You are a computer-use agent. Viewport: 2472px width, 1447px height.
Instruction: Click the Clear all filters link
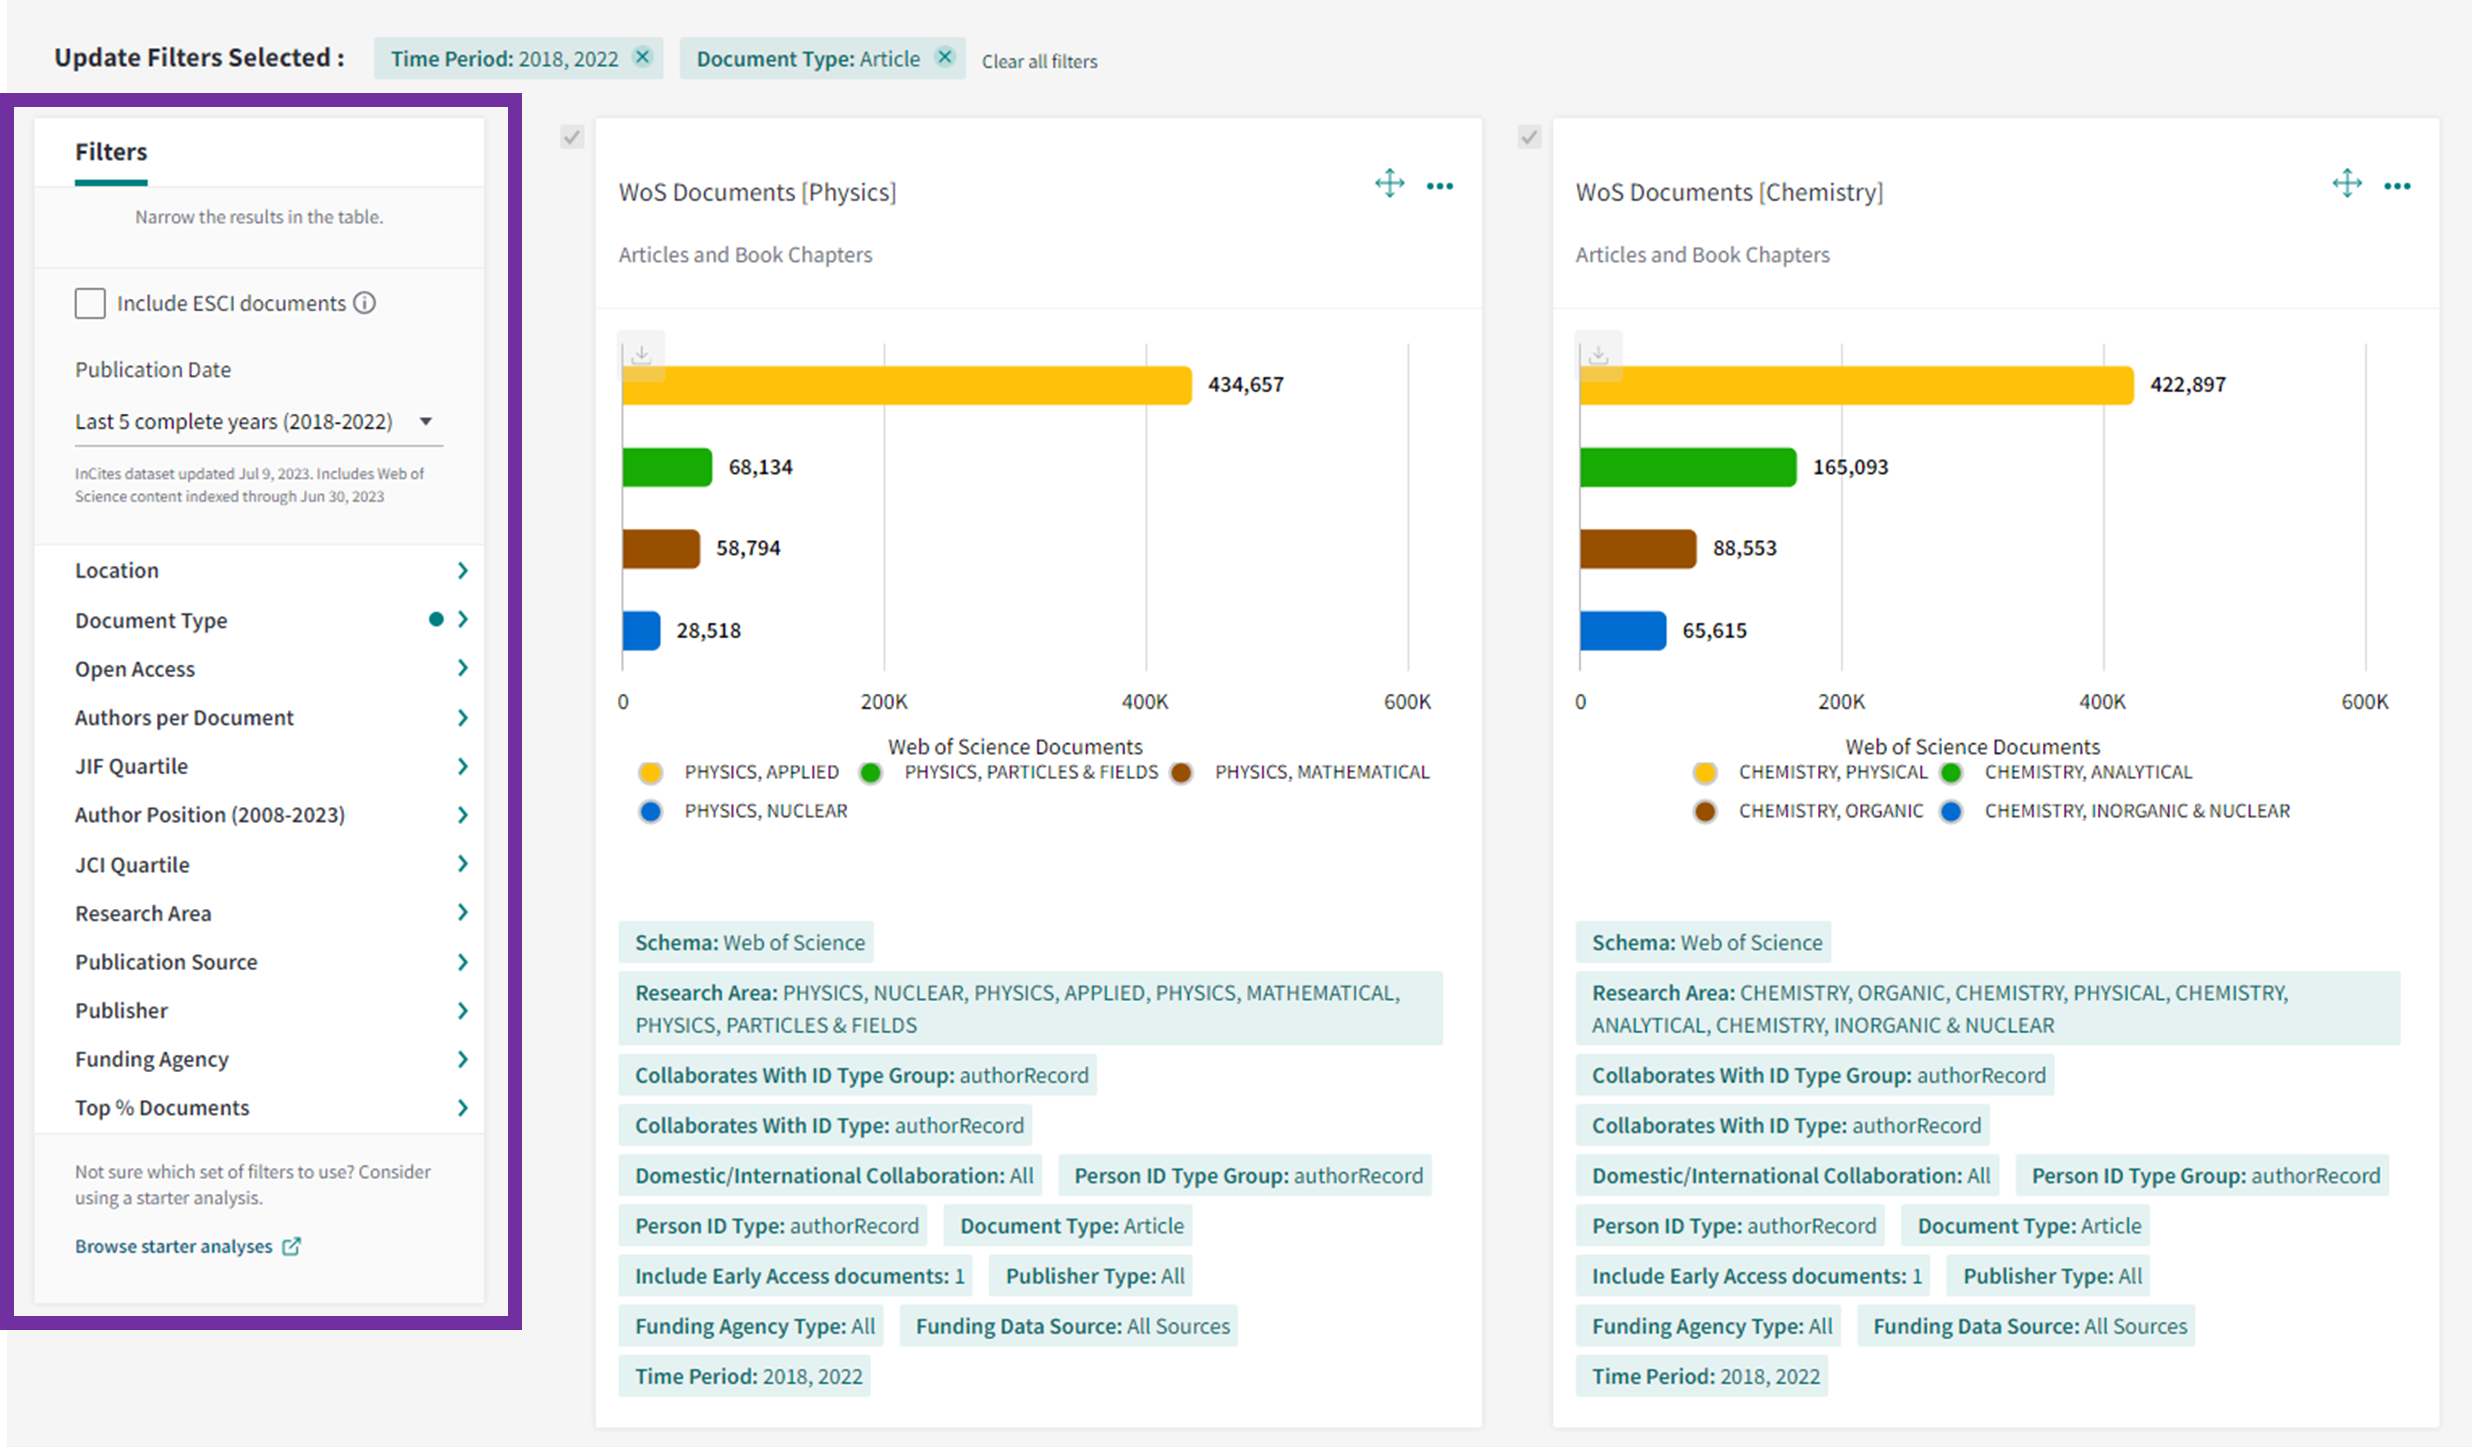[x=1039, y=60]
